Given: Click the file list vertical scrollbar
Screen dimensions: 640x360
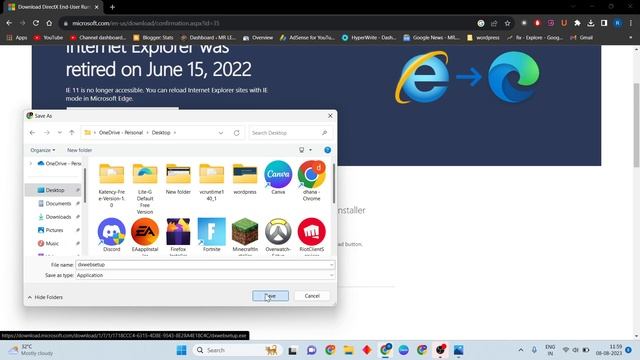Looking at the screenshot, I should (333, 184).
